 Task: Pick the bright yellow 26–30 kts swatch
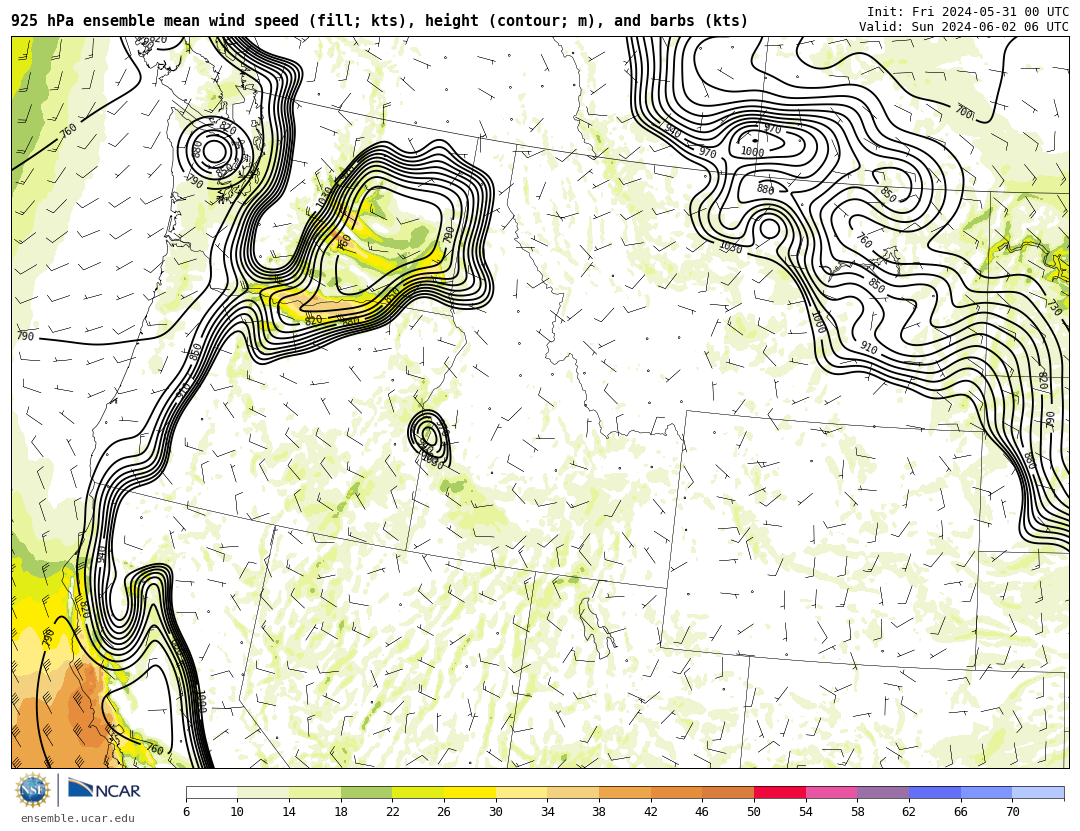[470, 792]
